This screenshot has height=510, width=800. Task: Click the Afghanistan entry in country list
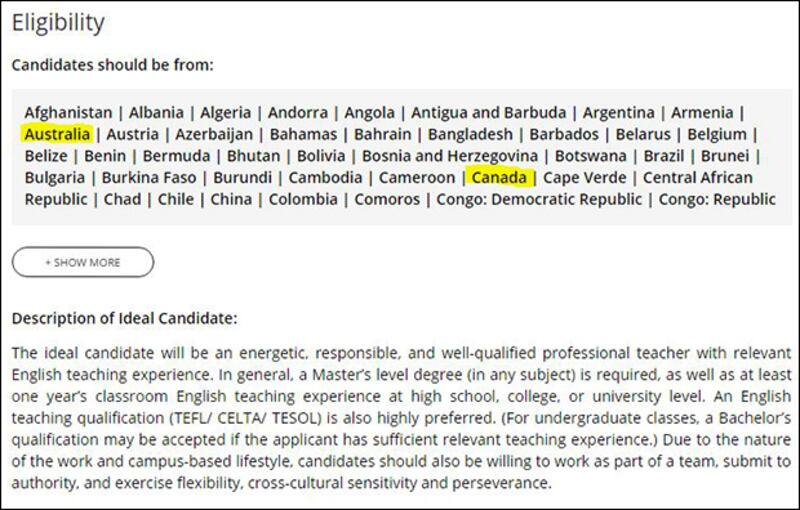(x=68, y=113)
